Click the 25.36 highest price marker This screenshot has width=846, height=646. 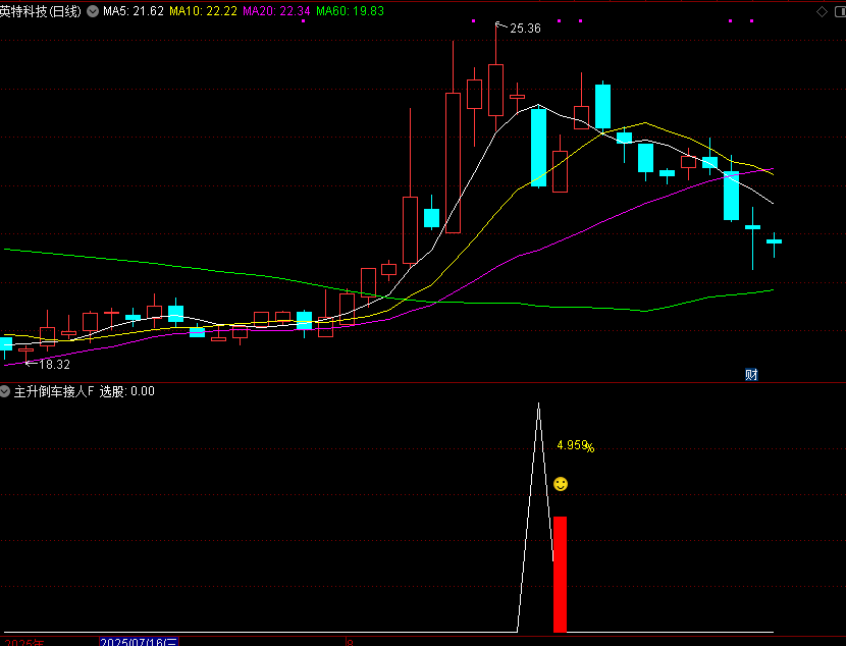(524, 28)
